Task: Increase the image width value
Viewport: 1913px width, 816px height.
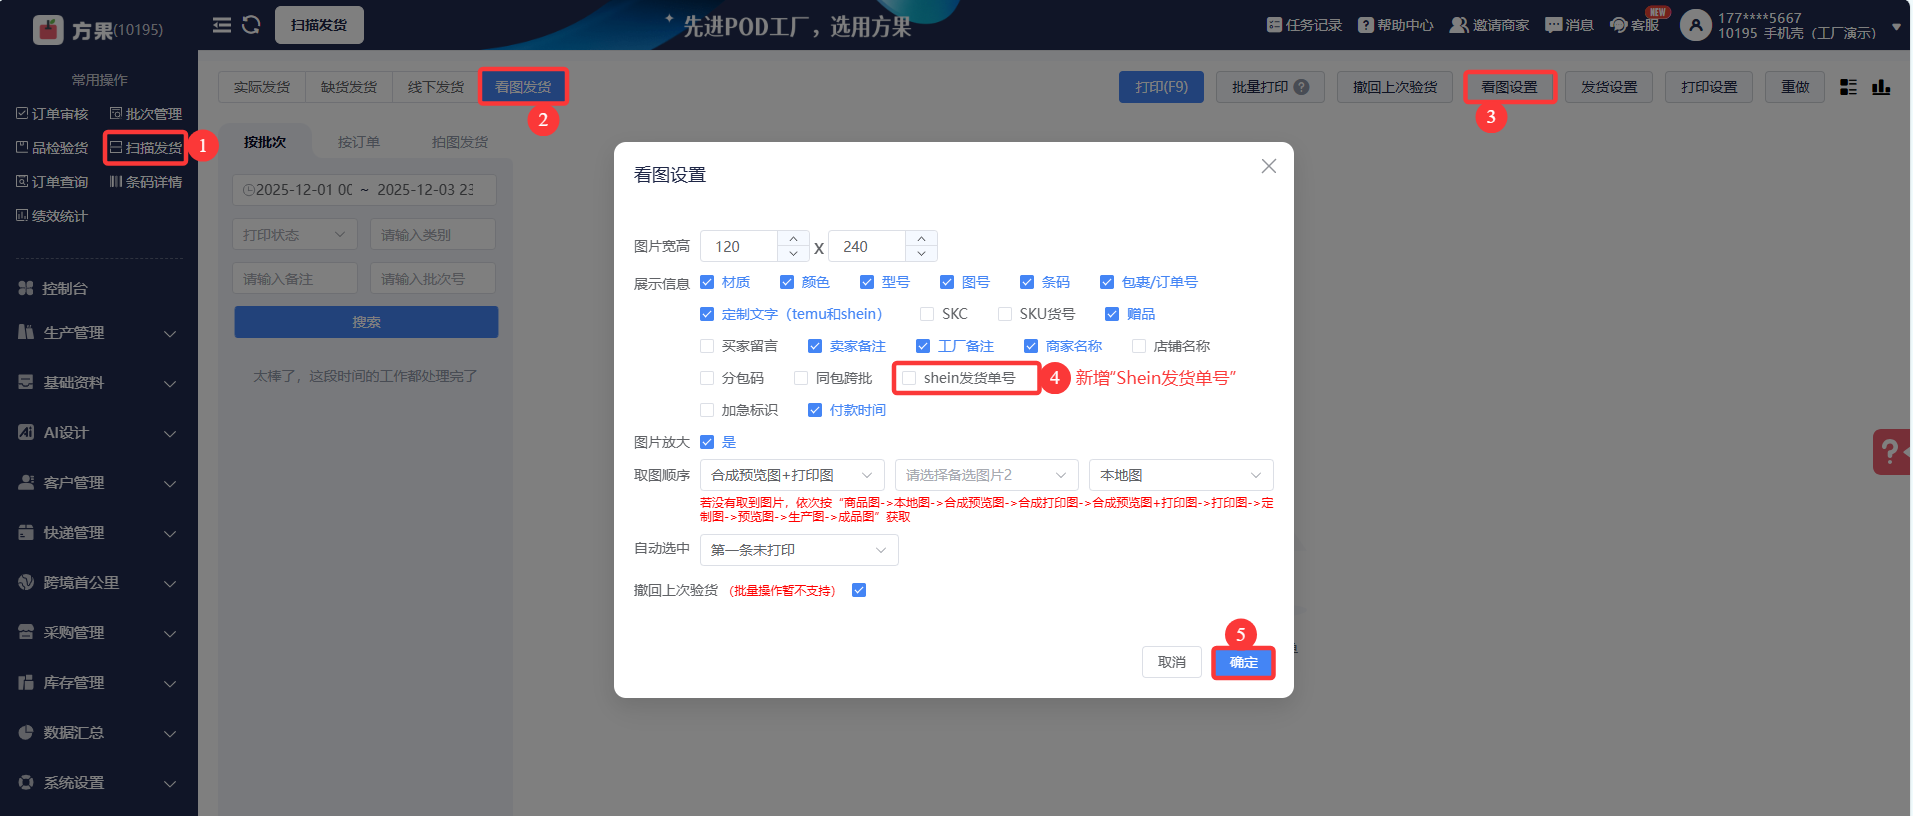Action: pyautogui.click(x=793, y=239)
